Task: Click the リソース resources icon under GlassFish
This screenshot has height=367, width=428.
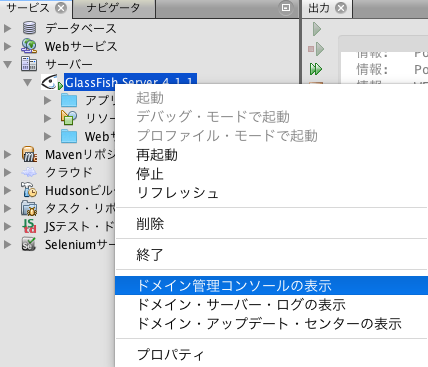Action: click(69, 118)
